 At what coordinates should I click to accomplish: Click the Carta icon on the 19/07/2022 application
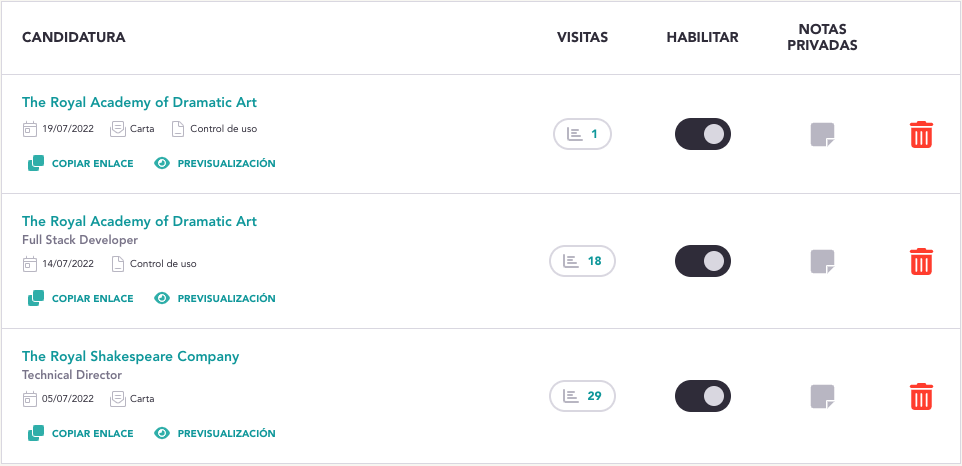pyautogui.click(x=118, y=129)
